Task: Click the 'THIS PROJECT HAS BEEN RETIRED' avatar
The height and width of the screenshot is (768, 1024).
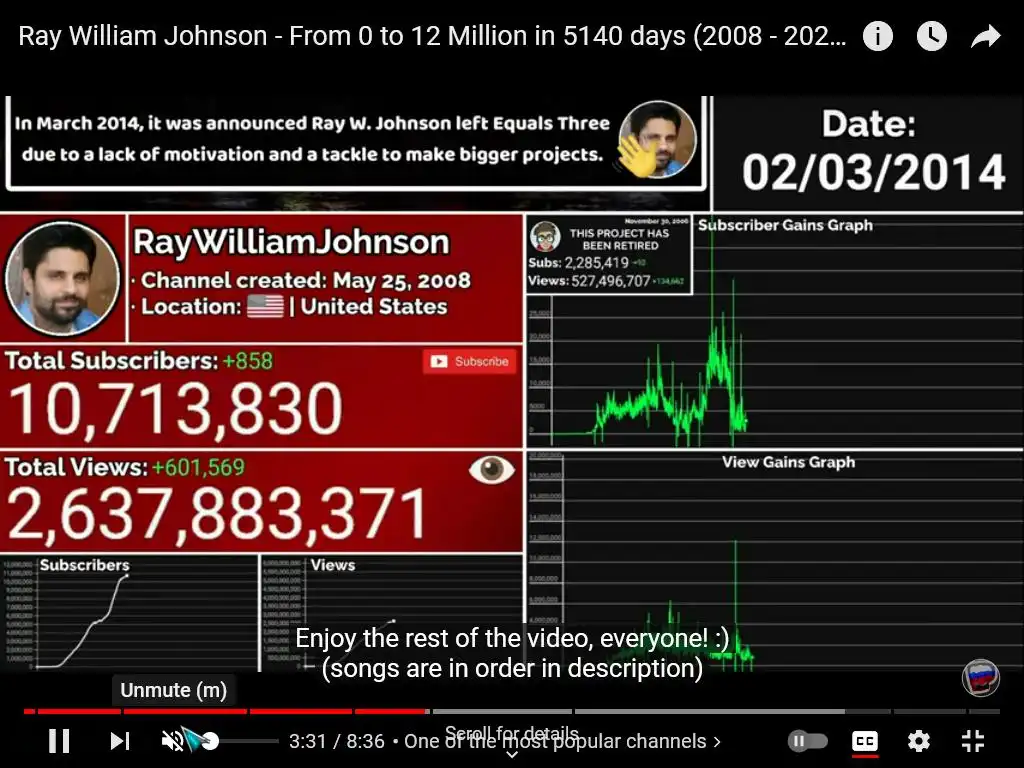Action: click(x=545, y=236)
